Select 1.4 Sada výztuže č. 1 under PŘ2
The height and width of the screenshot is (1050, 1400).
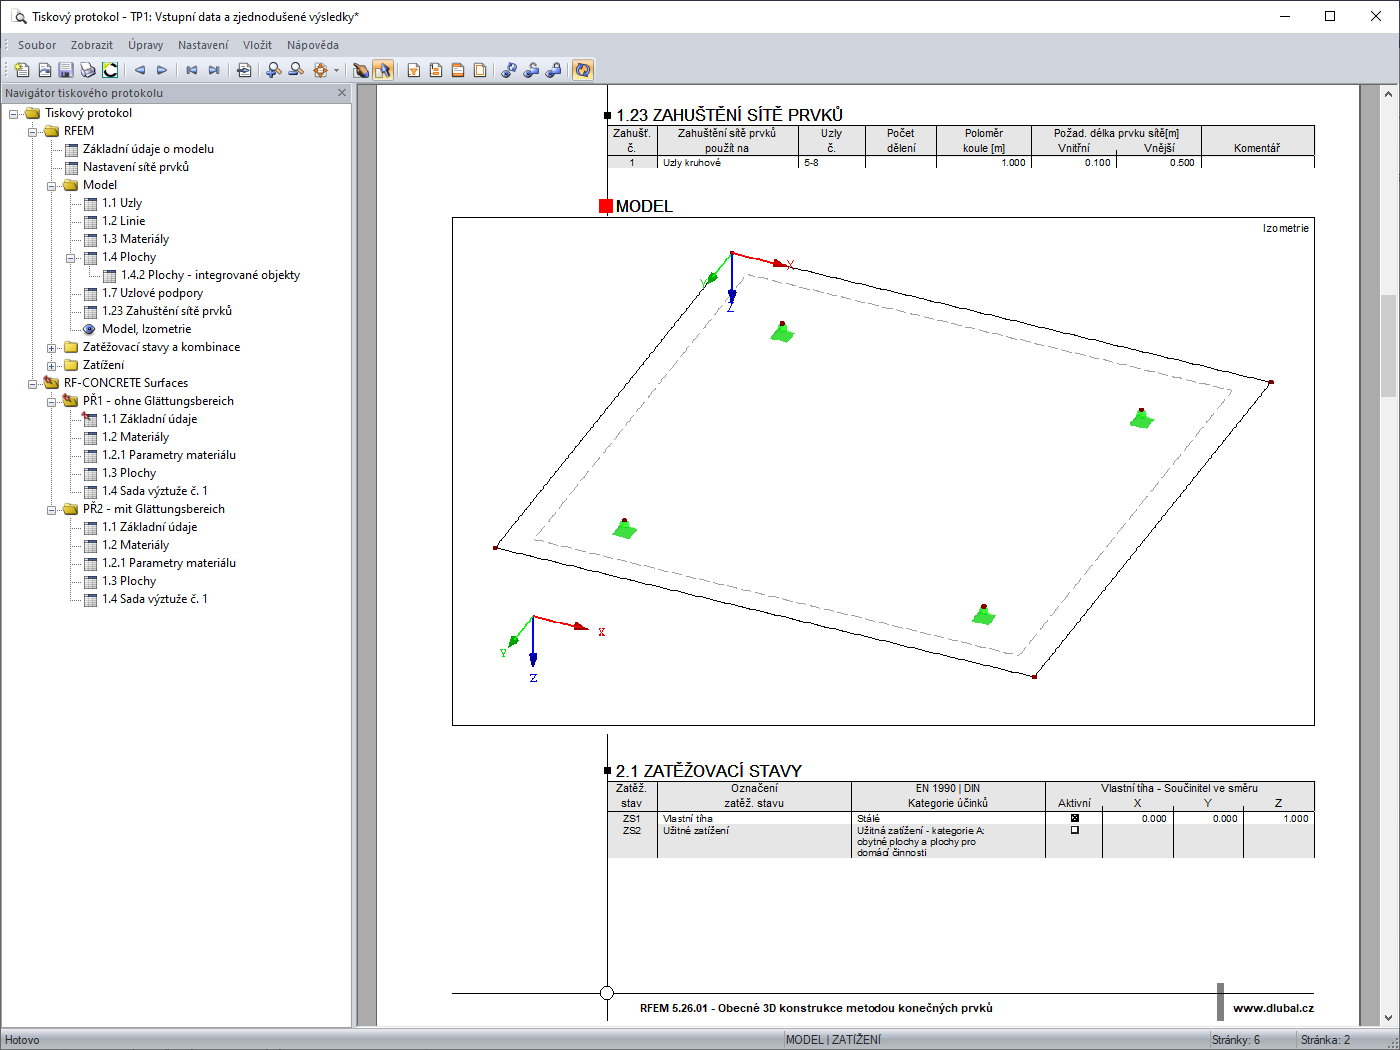[155, 599]
